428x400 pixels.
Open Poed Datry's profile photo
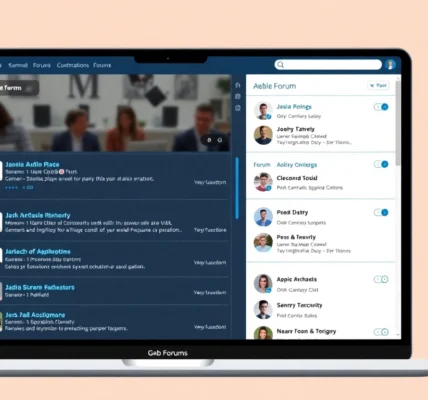tap(263, 217)
